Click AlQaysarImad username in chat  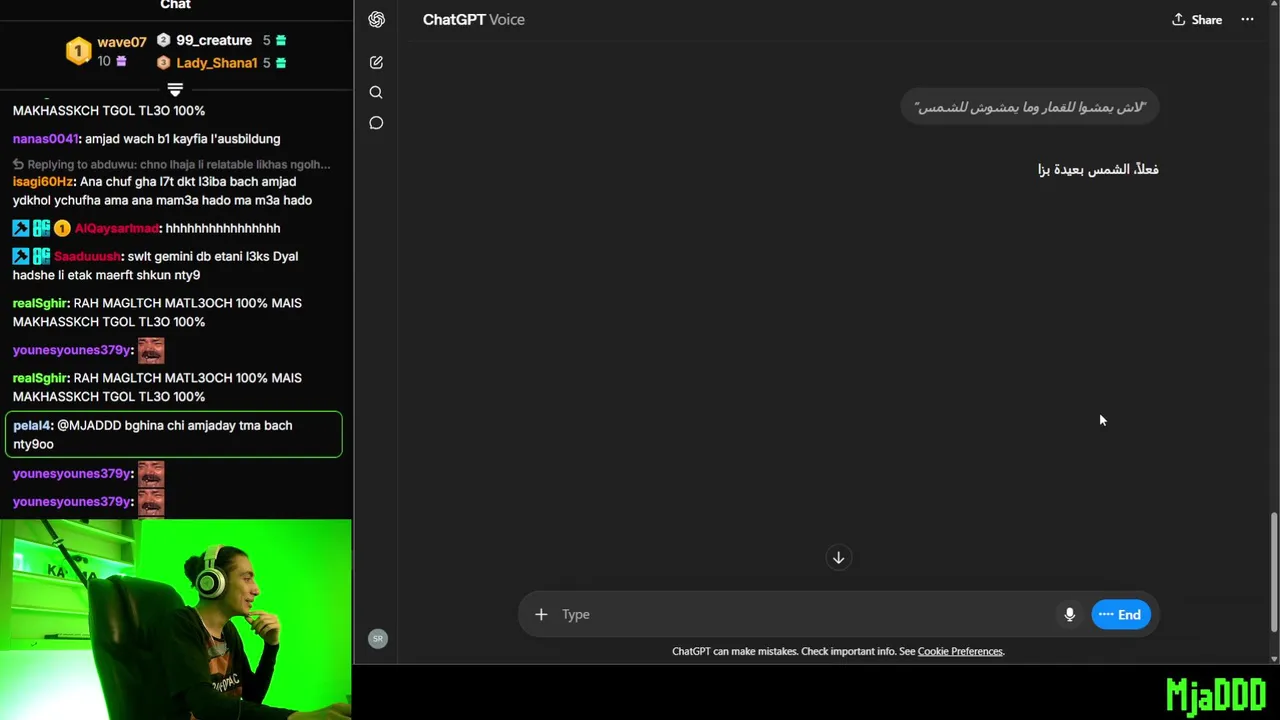tap(116, 228)
